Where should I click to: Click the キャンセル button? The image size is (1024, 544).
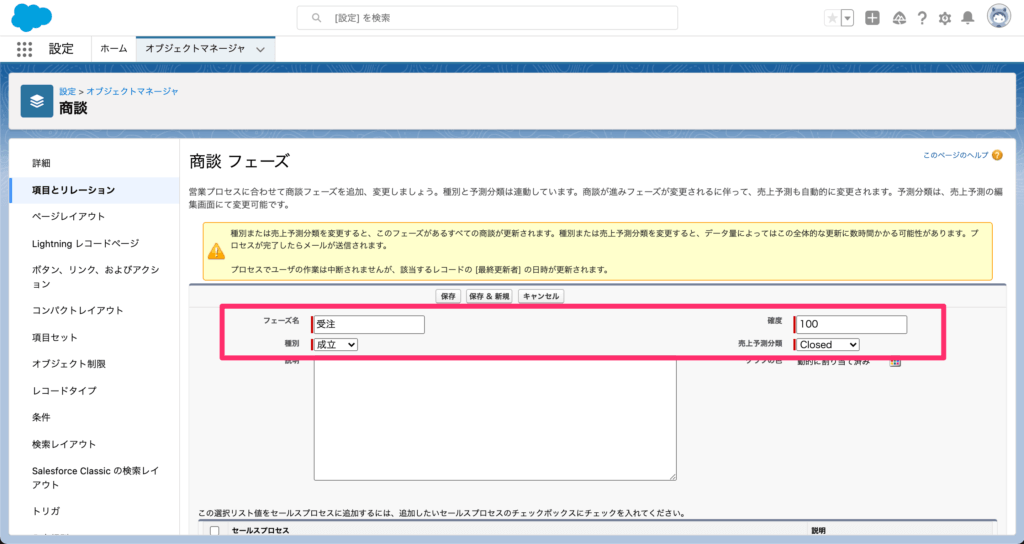541,296
